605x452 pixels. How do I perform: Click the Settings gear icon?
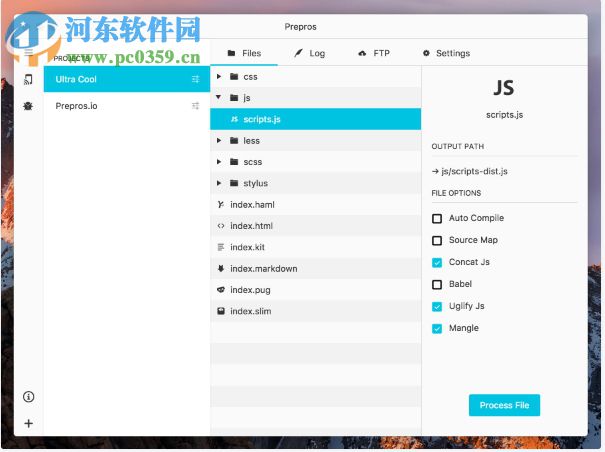(426, 53)
